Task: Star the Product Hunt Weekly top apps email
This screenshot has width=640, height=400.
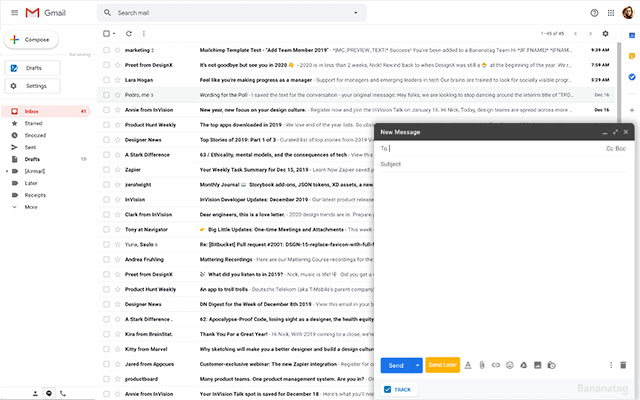Action: point(118,124)
